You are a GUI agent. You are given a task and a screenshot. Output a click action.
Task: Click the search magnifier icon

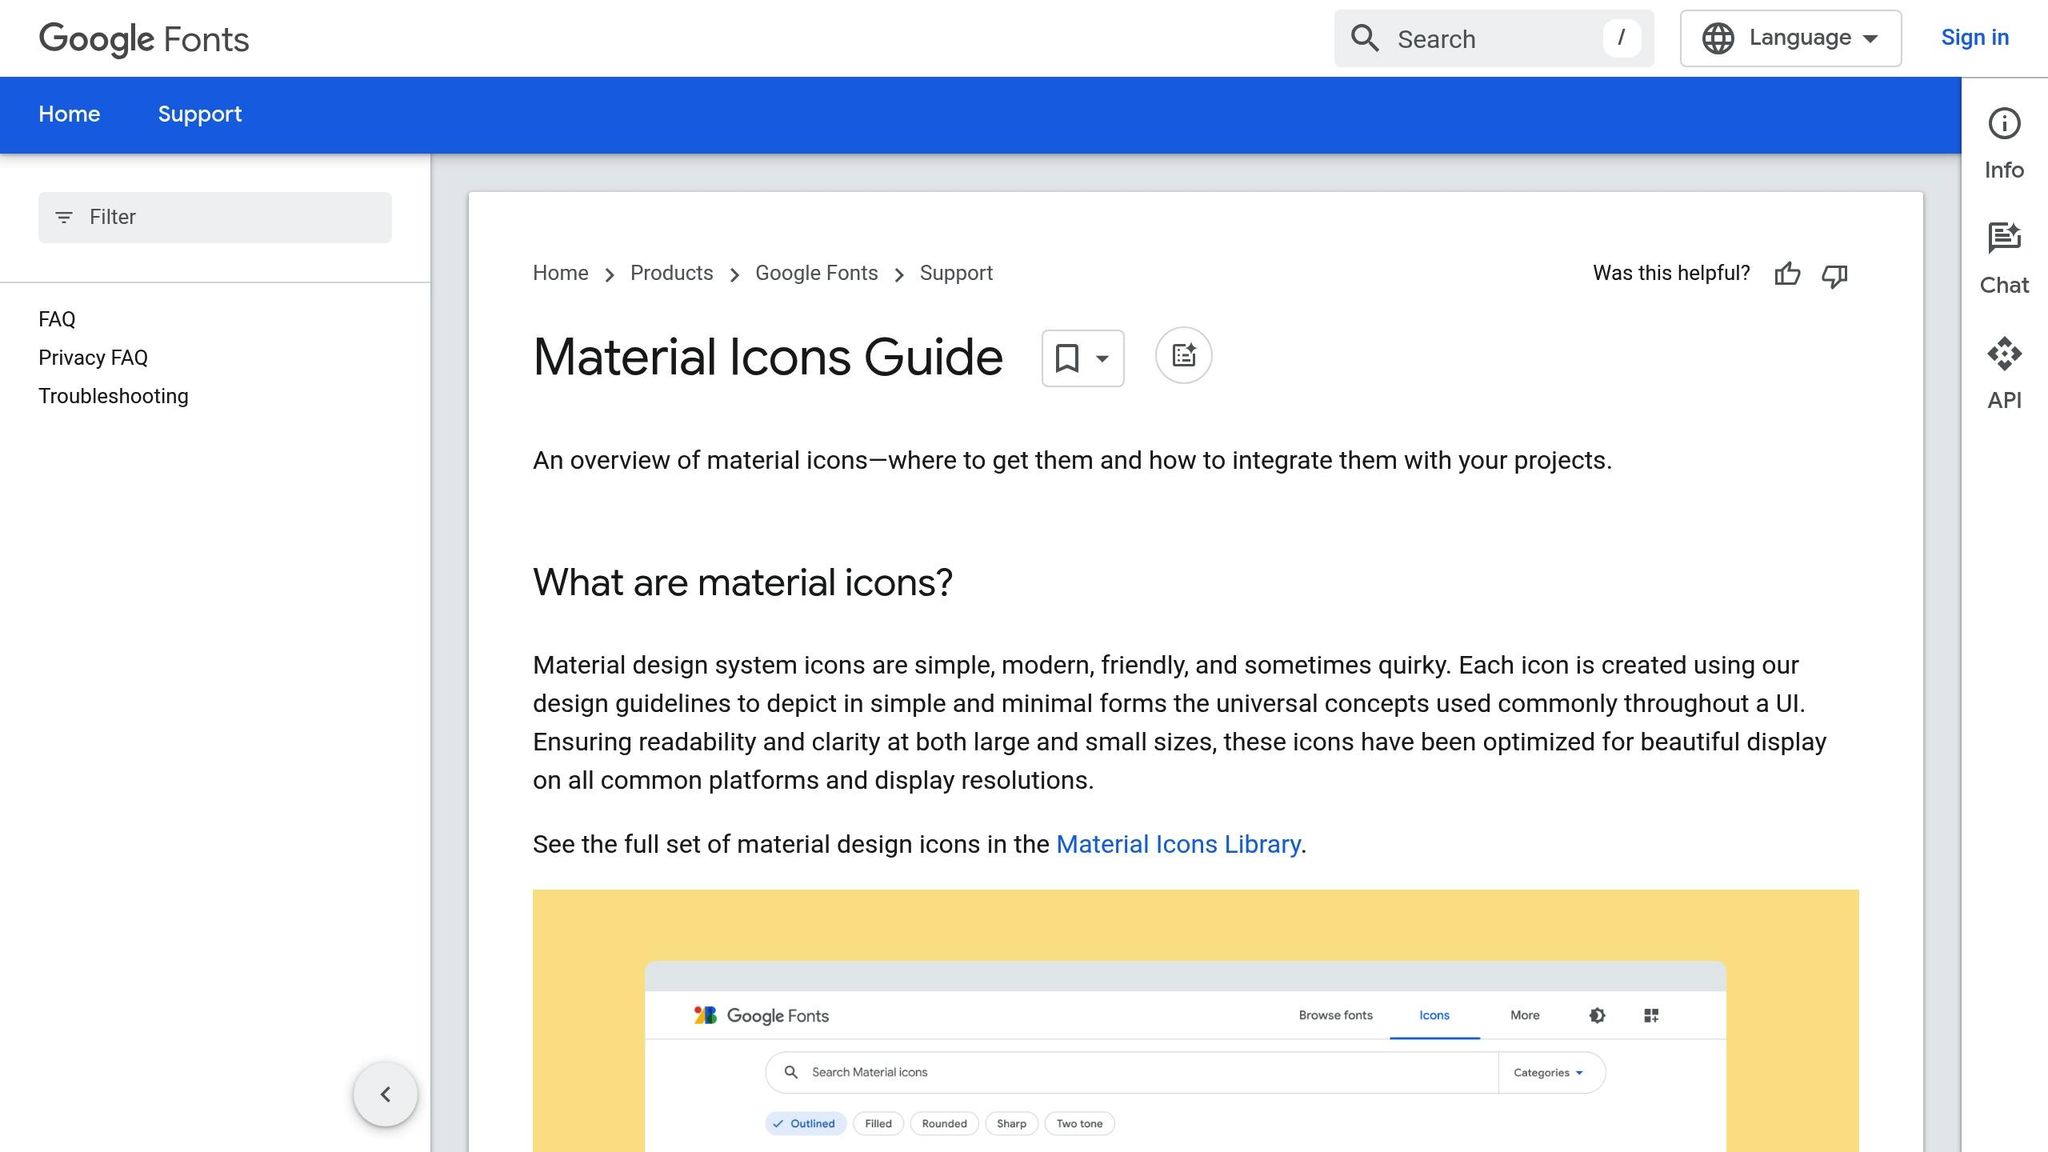click(x=1364, y=38)
